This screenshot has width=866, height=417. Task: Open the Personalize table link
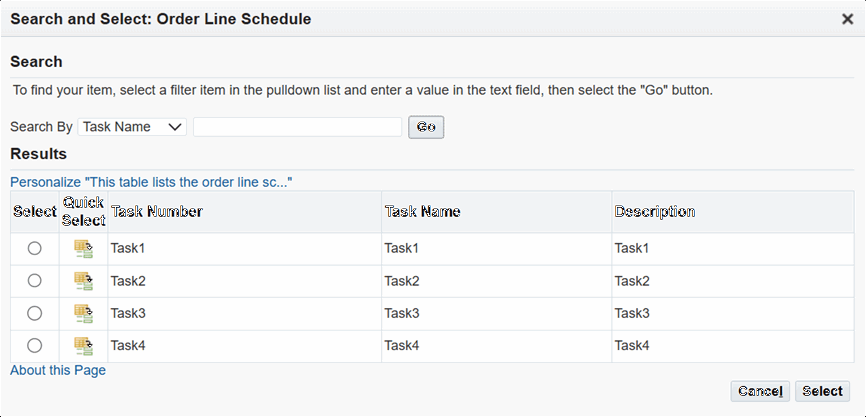151,182
